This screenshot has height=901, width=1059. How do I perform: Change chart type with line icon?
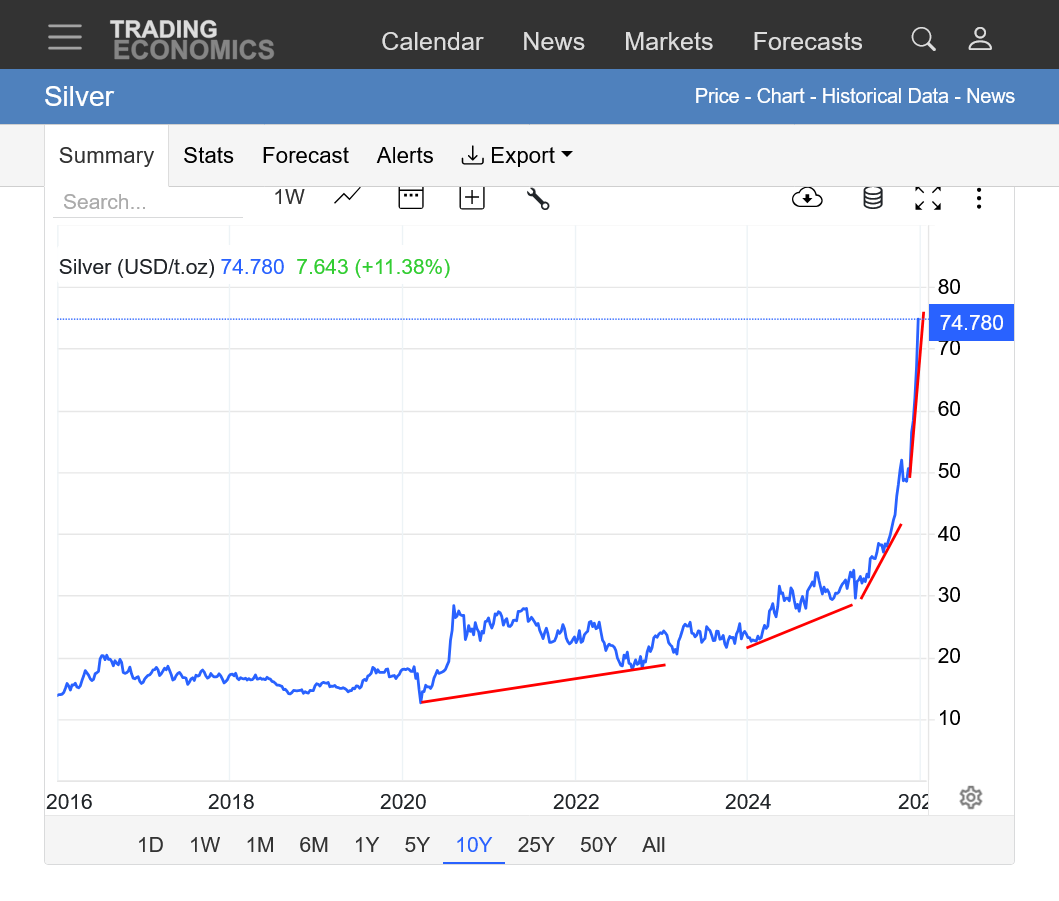coord(347,197)
